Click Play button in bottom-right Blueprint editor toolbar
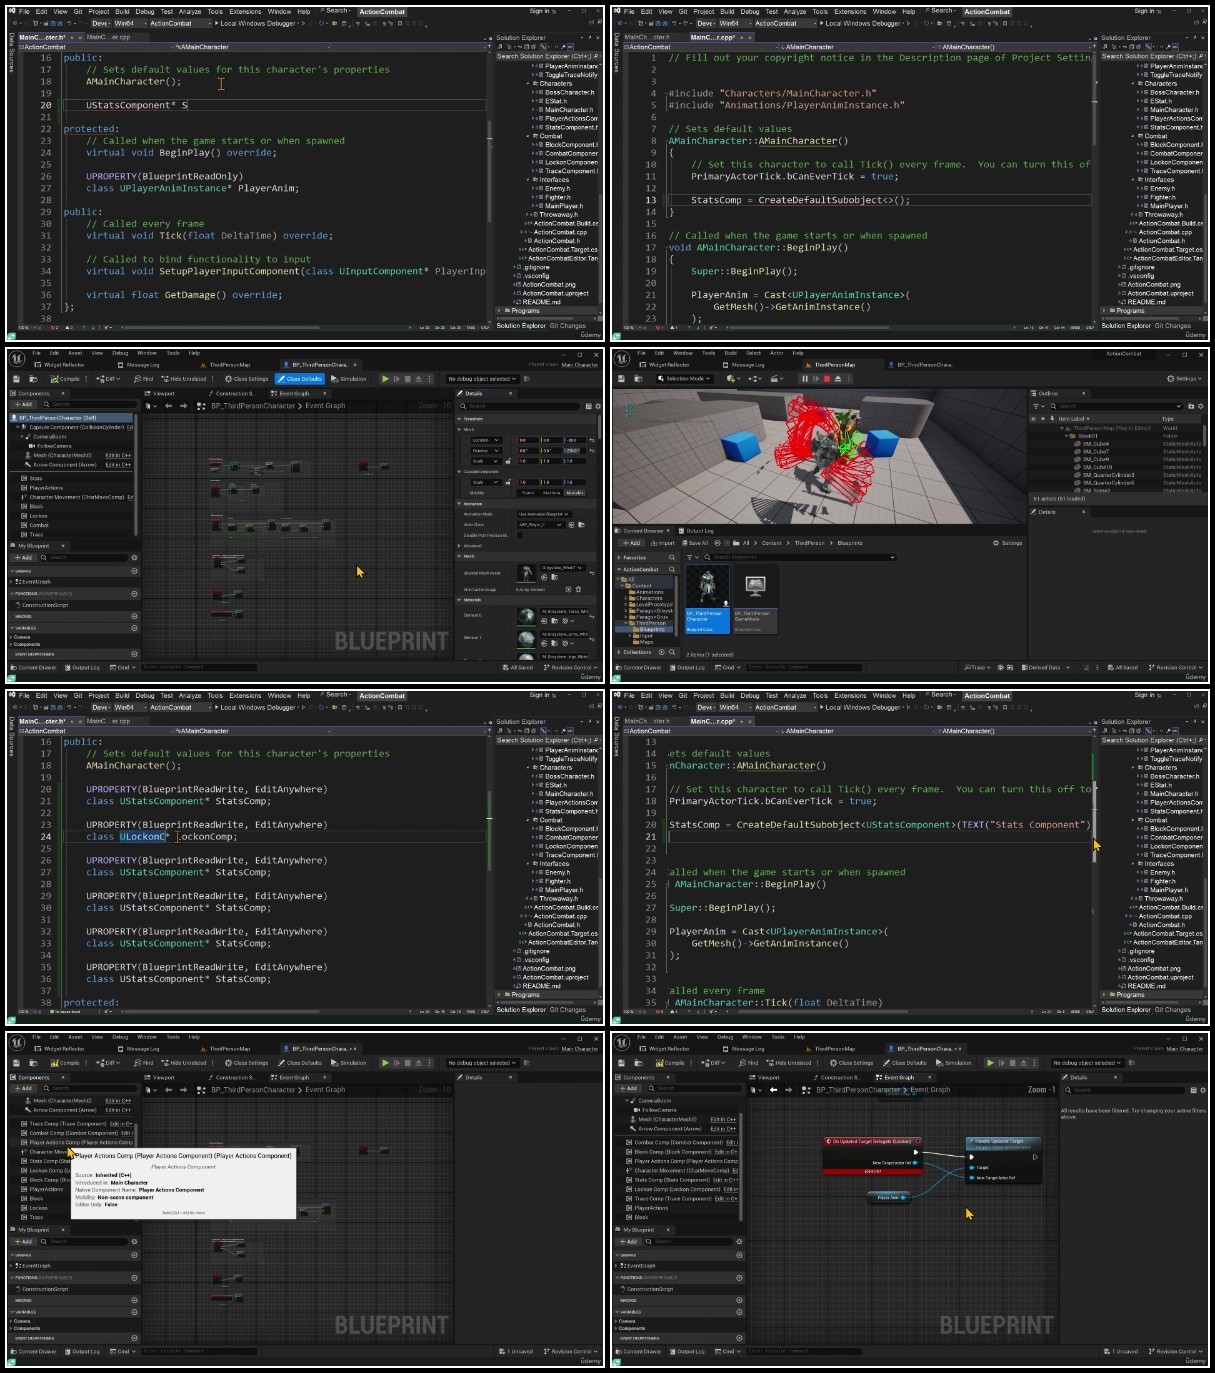This screenshot has width=1215, height=1373. [990, 1063]
